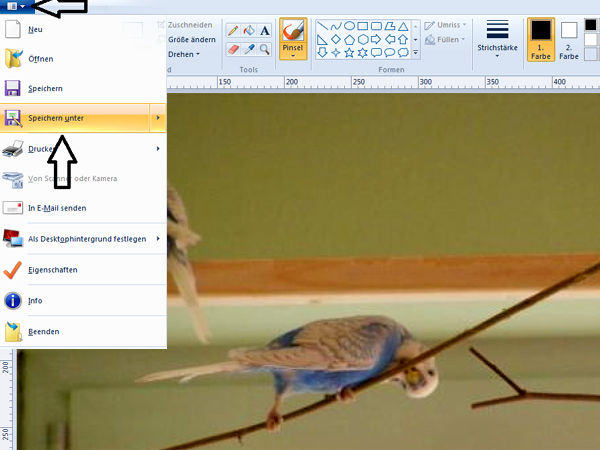Pick the black palette swatch
Viewport: 600px width, 450px height.
(x=591, y=25)
